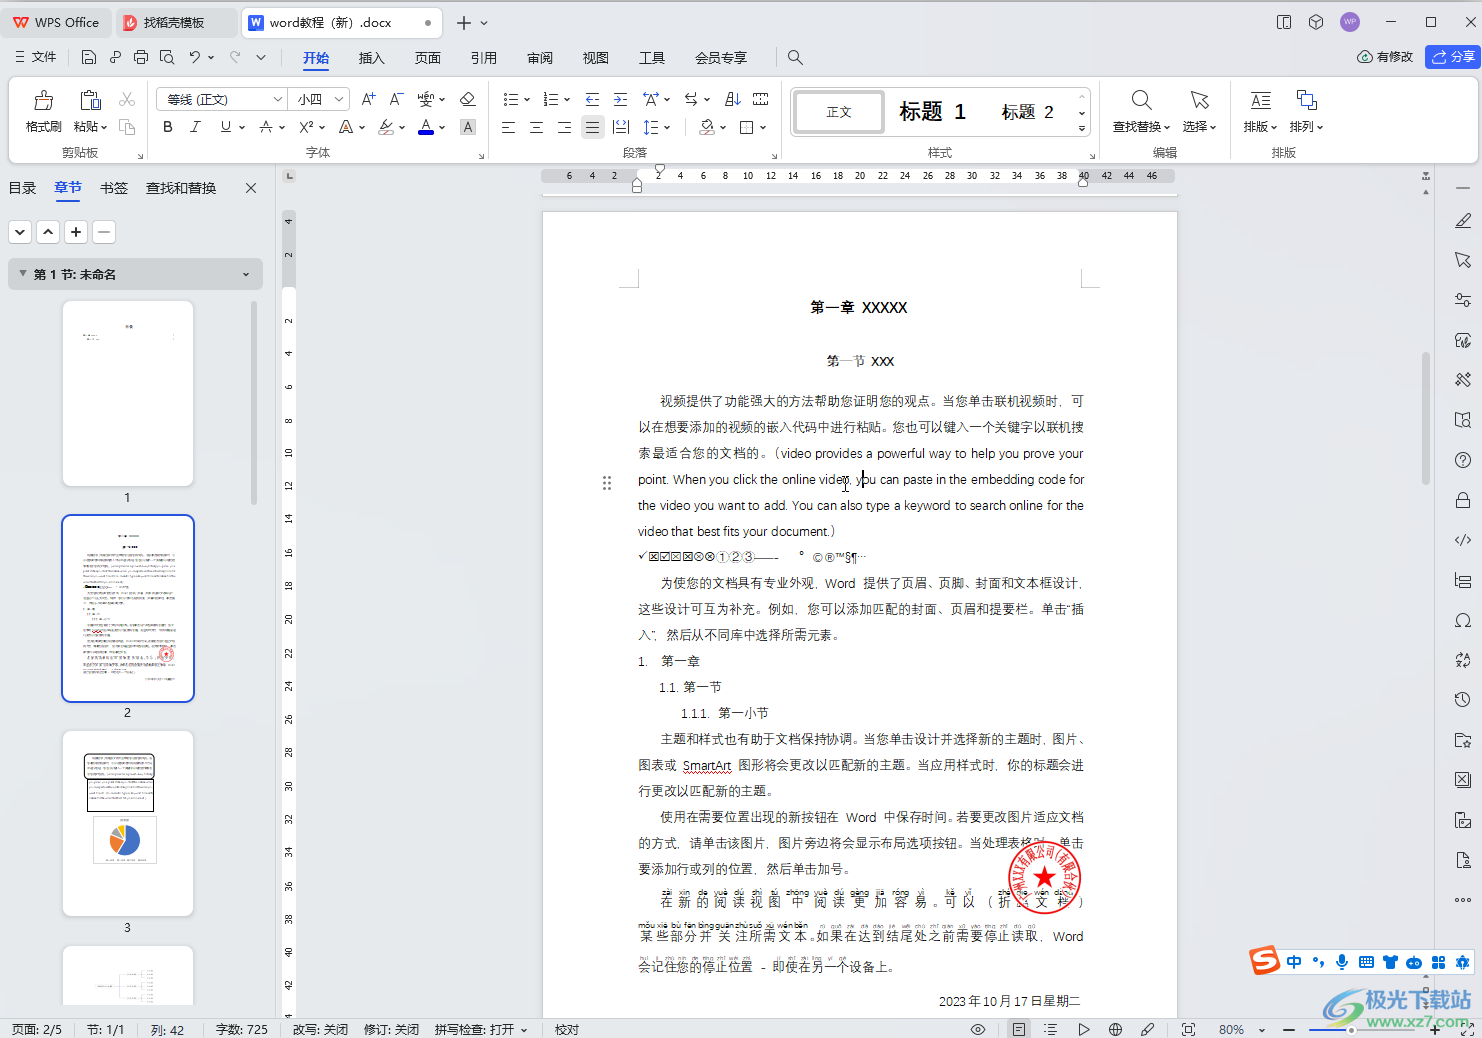Switch to the 视图 ribbon tab
Image resolution: width=1482 pixels, height=1038 pixels.
pyautogui.click(x=595, y=58)
